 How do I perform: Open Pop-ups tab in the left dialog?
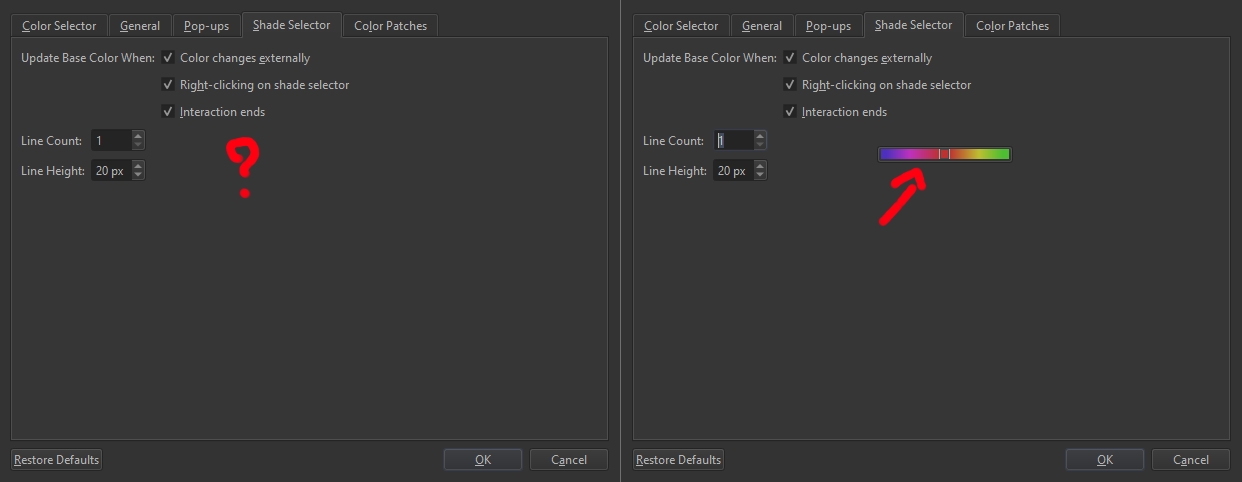[206, 26]
